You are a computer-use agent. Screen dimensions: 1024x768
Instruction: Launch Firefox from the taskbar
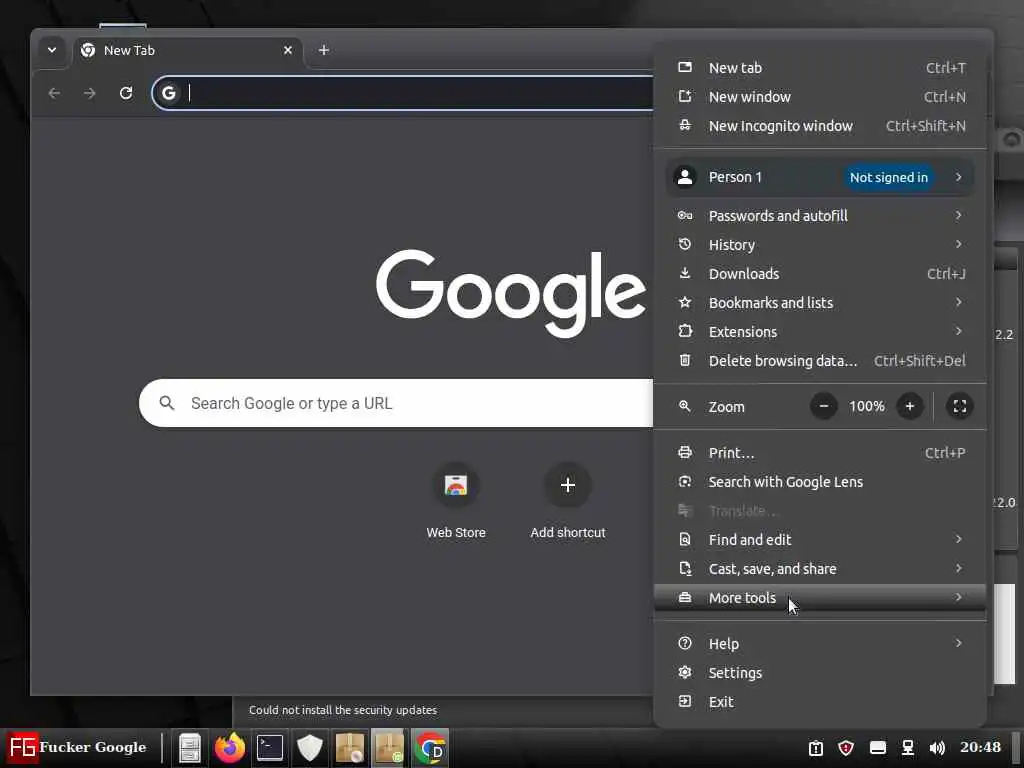click(230, 748)
